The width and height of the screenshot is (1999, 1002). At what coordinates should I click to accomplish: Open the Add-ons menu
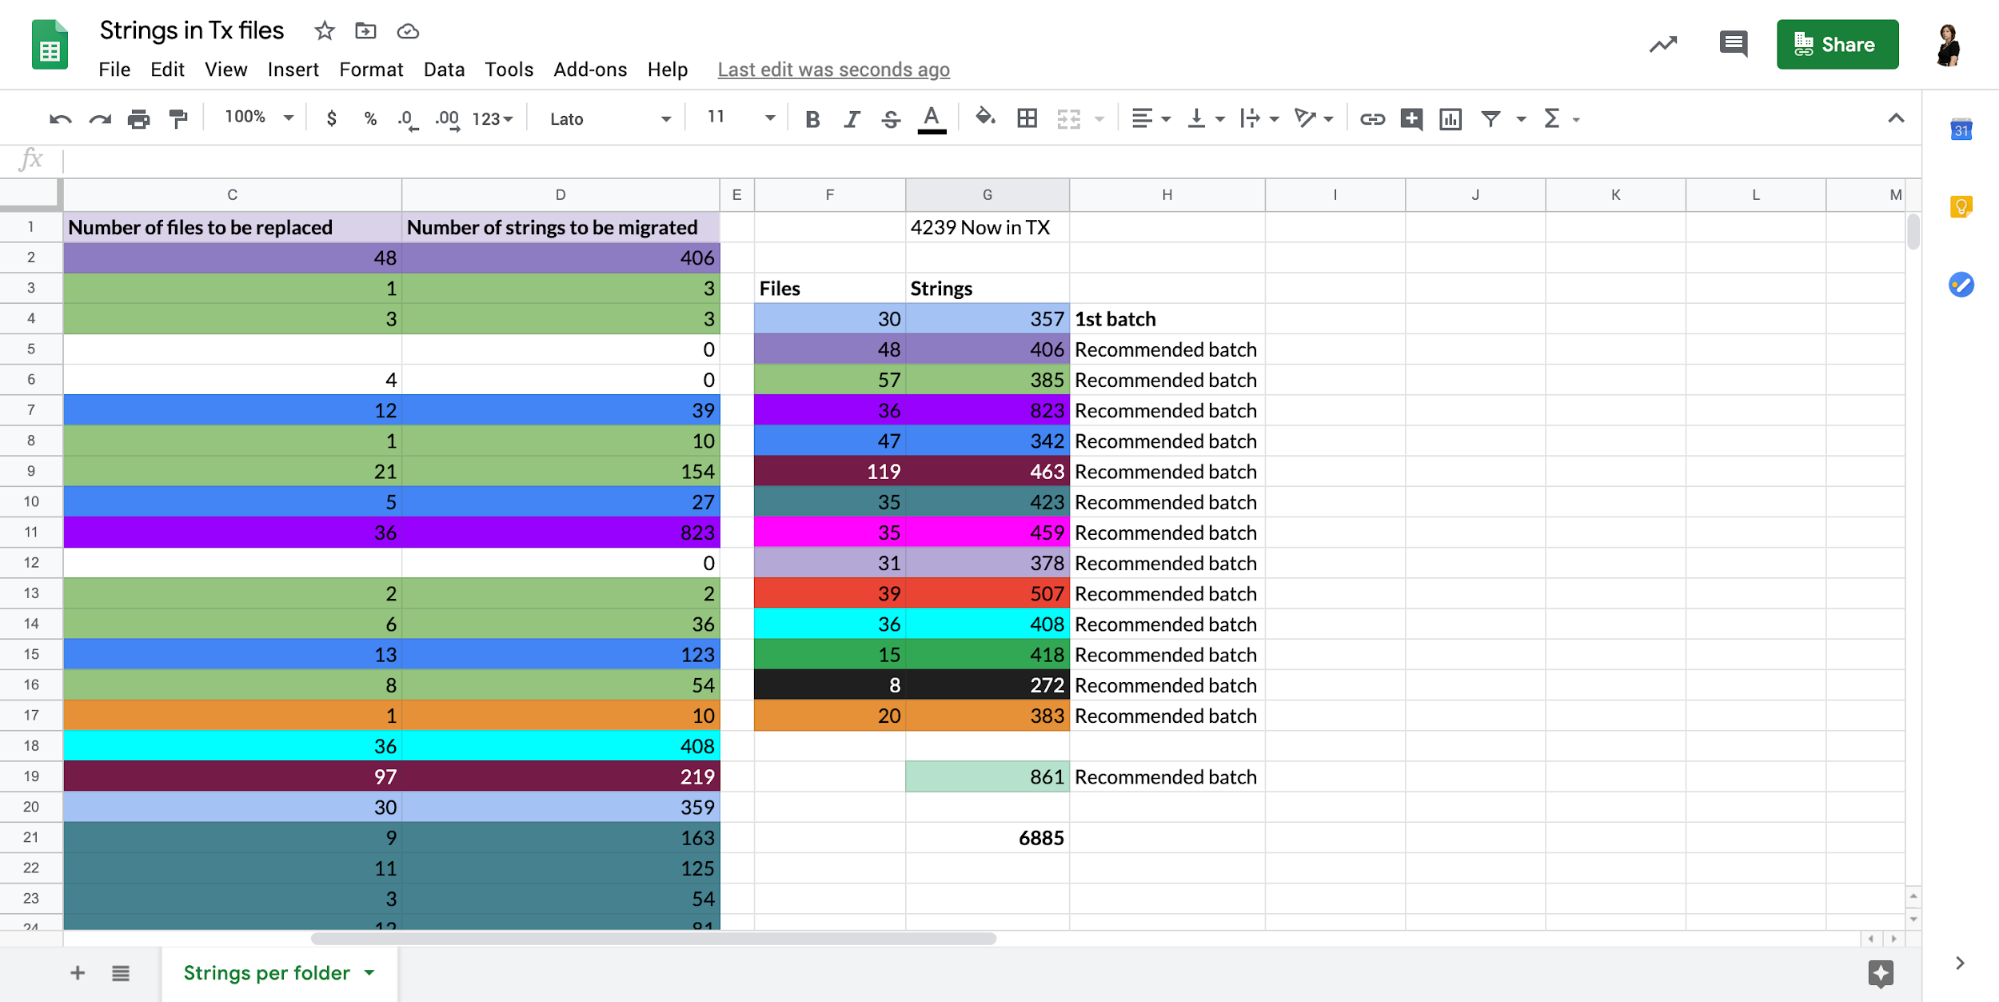(x=590, y=70)
